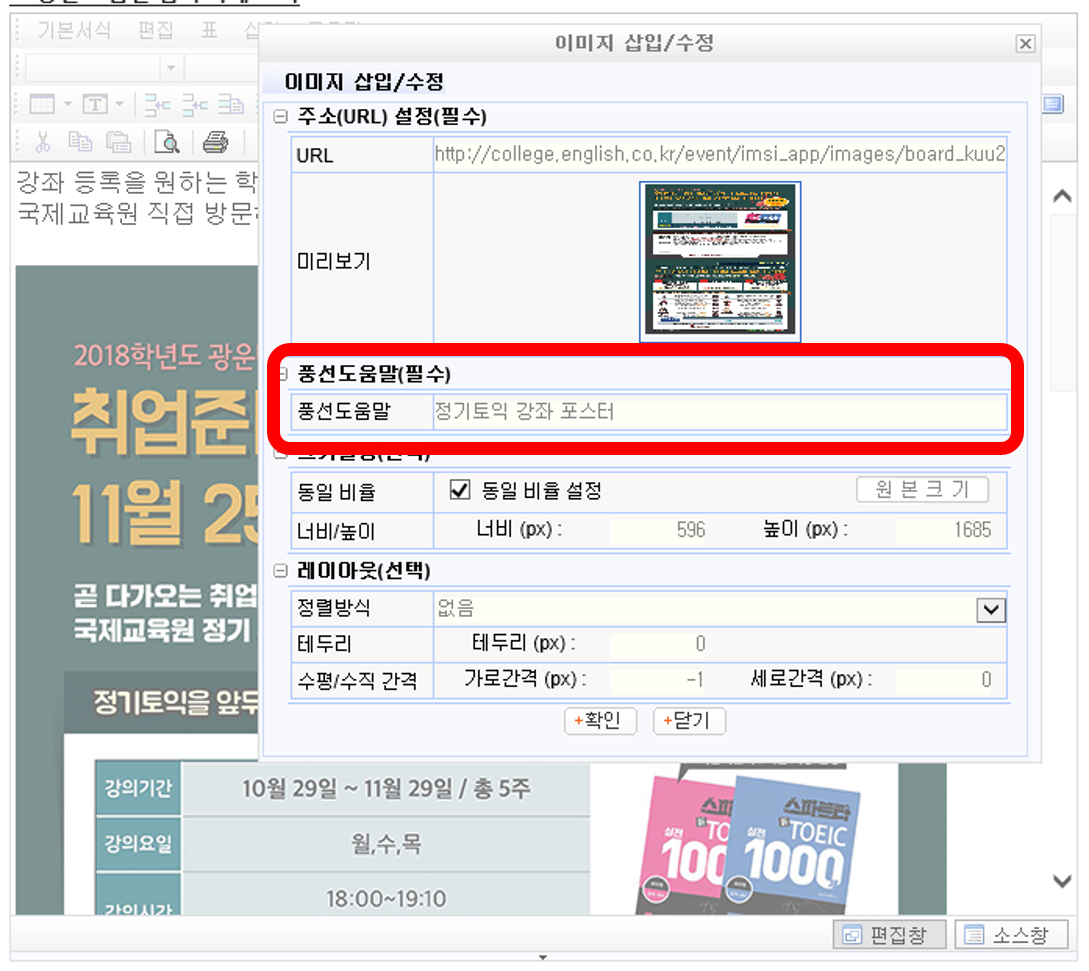Image resolution: width=1089 pixels, height=971 pixels.
Task: Click the 풍선도움말 text field
Action: pyautogui.click(x=720, y=411)
